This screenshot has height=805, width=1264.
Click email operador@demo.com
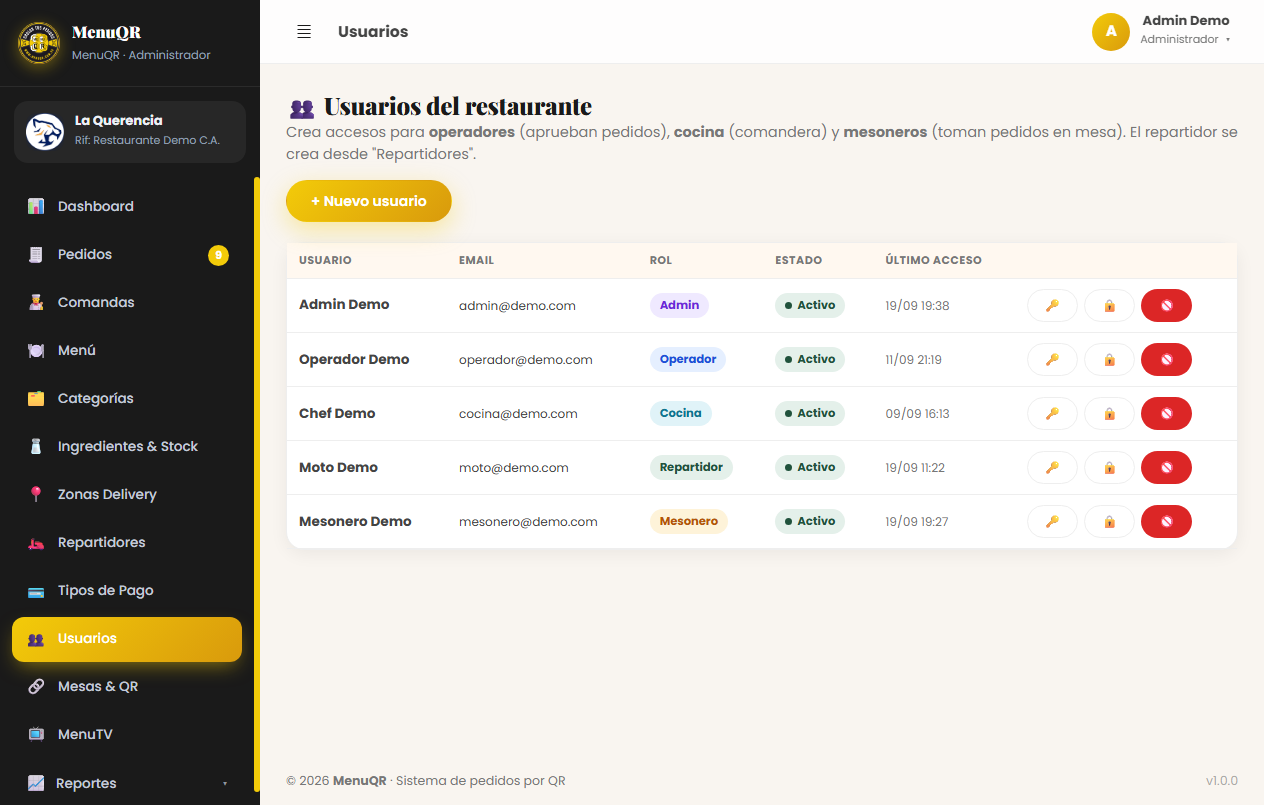click(x=526, y=360)
